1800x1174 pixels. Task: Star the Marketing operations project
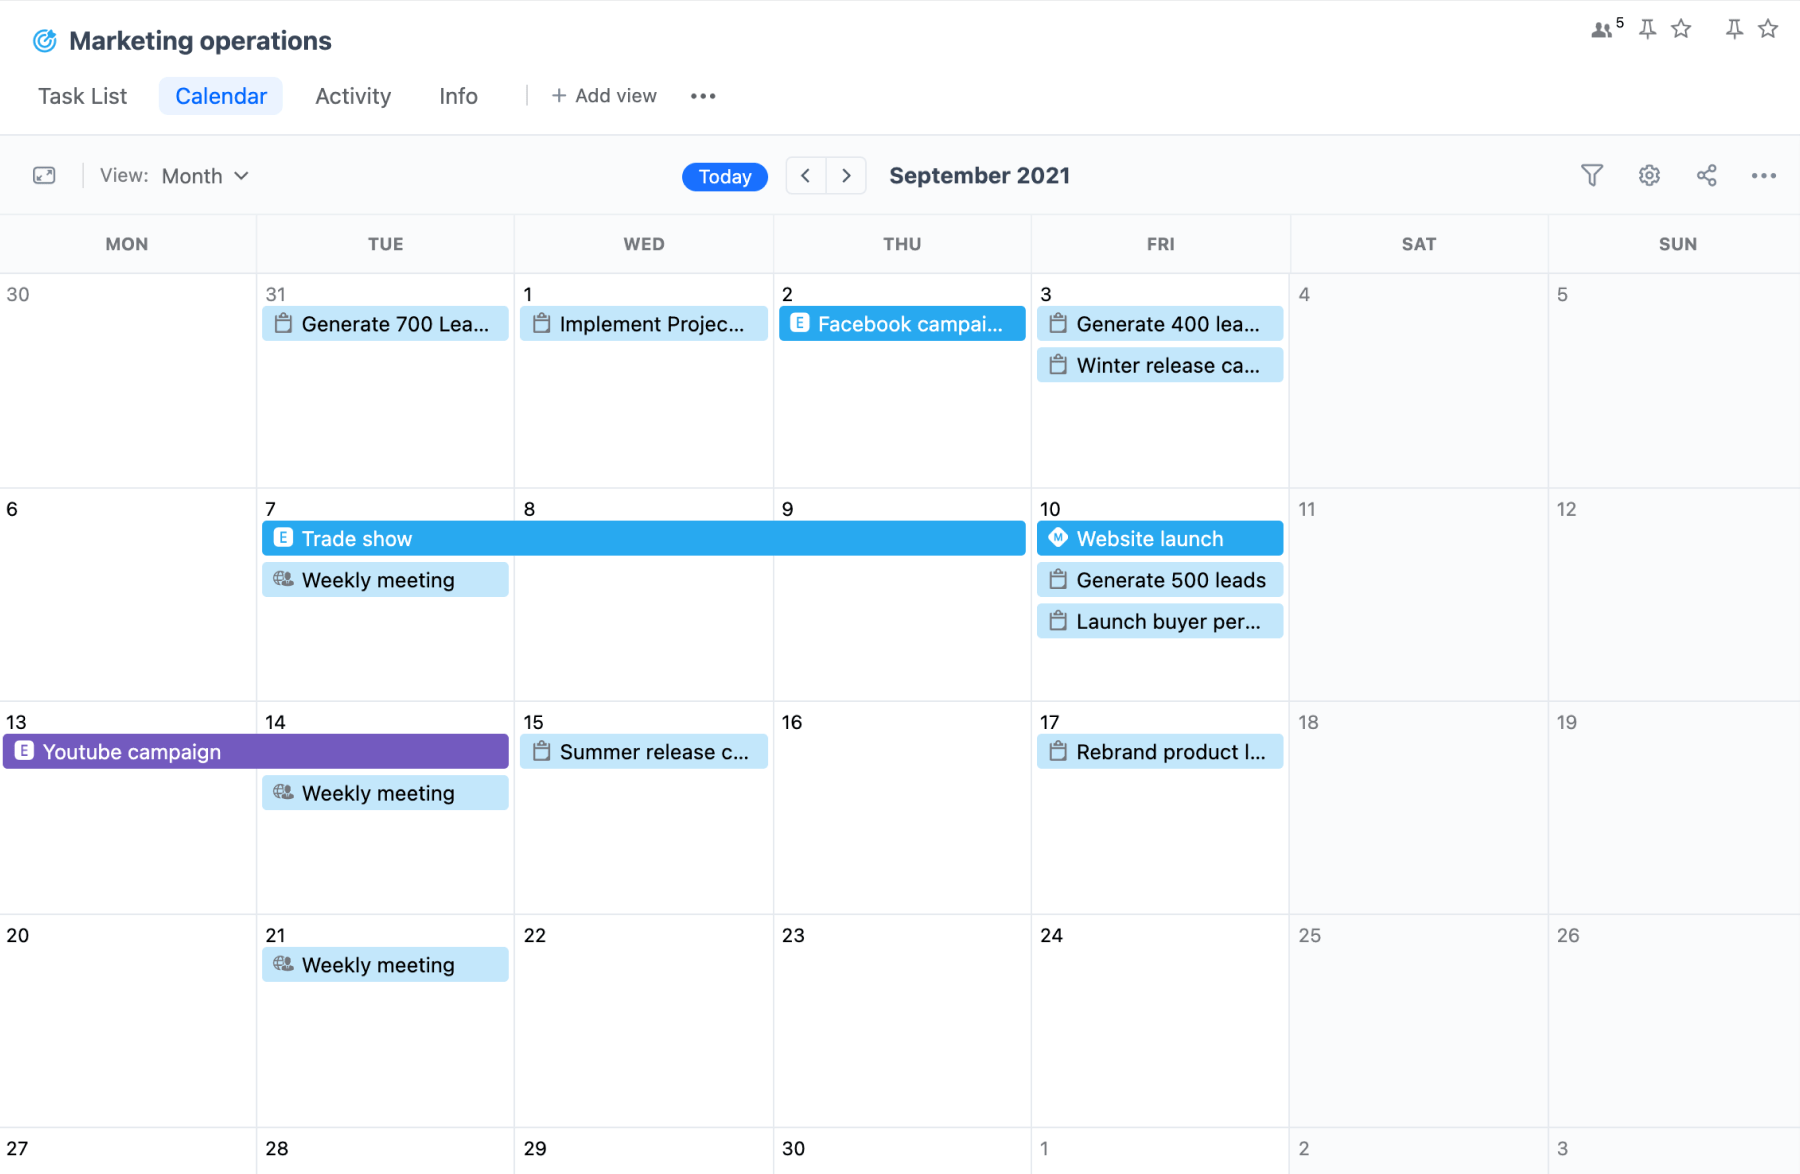[1681, 29]
